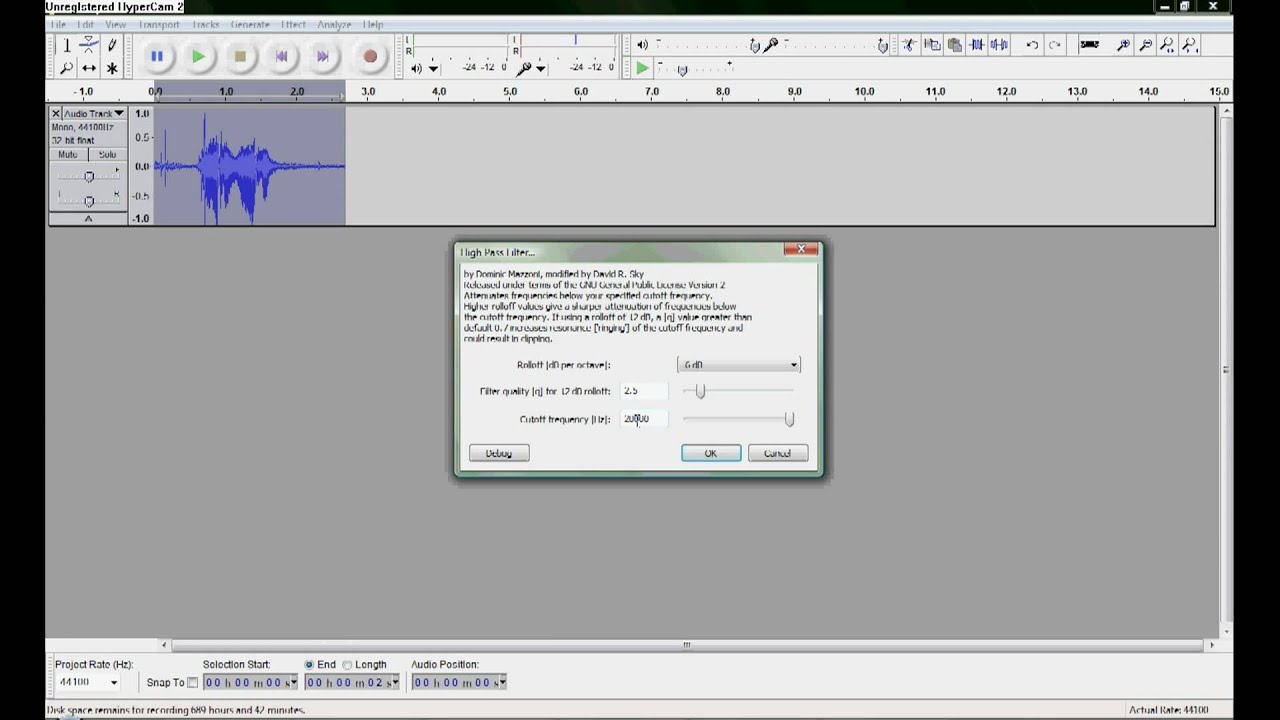Click the Copy icon in edit toolbar
Screen dimensions: 1280x720
(x=932, y=45)
